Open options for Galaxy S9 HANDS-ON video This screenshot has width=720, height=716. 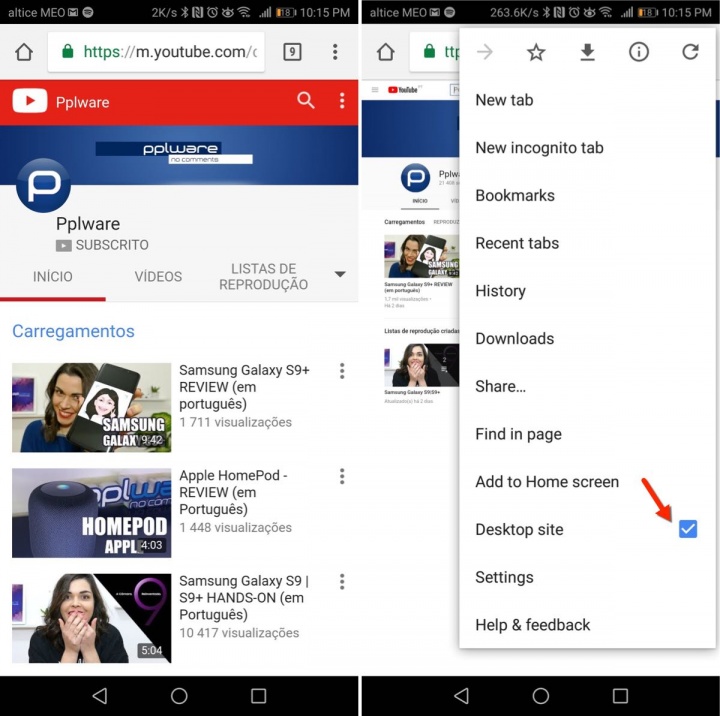click(342, 581)
